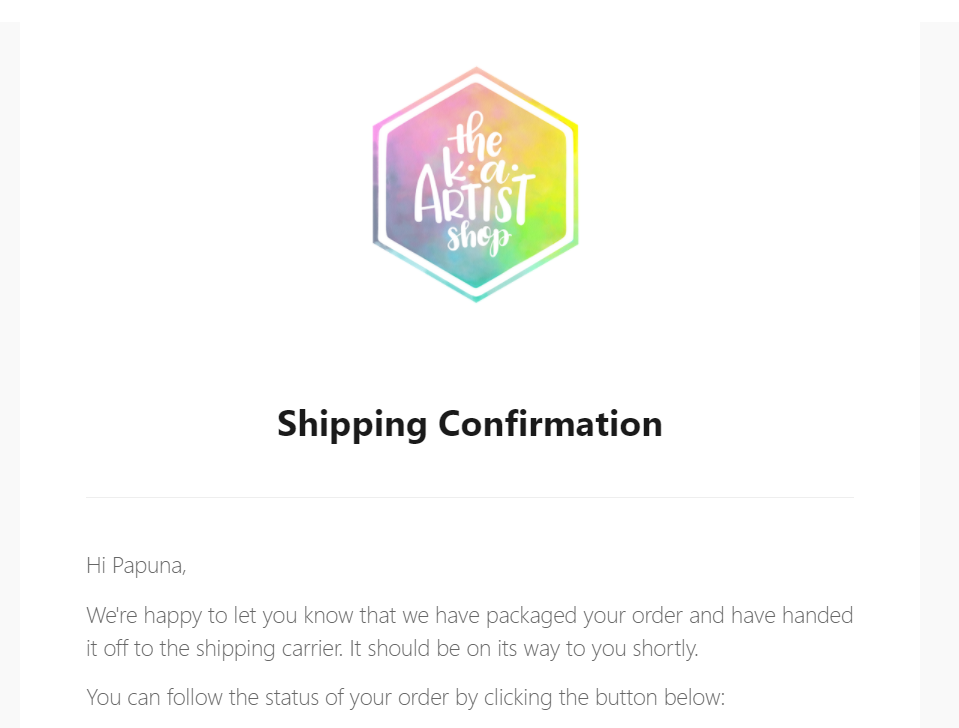The height and width of the screenshot is (728, 959).
Task: Click the word 'Shipping' in heading
Action: coord(351,424)
